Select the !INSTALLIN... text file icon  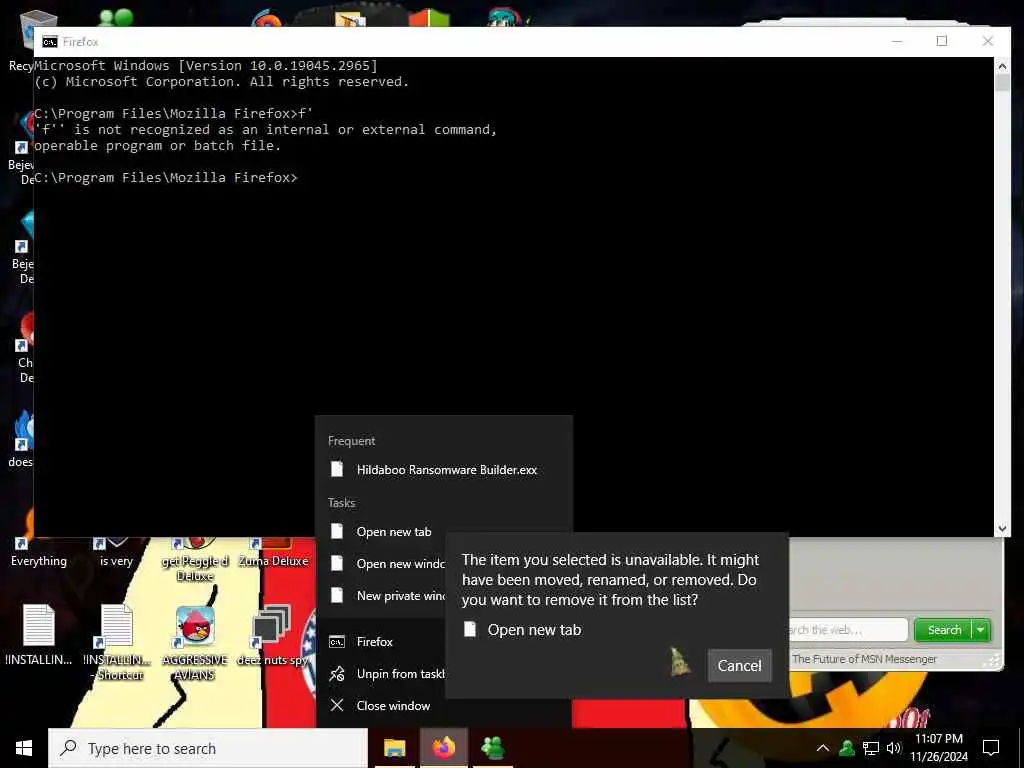coord(39,635)
